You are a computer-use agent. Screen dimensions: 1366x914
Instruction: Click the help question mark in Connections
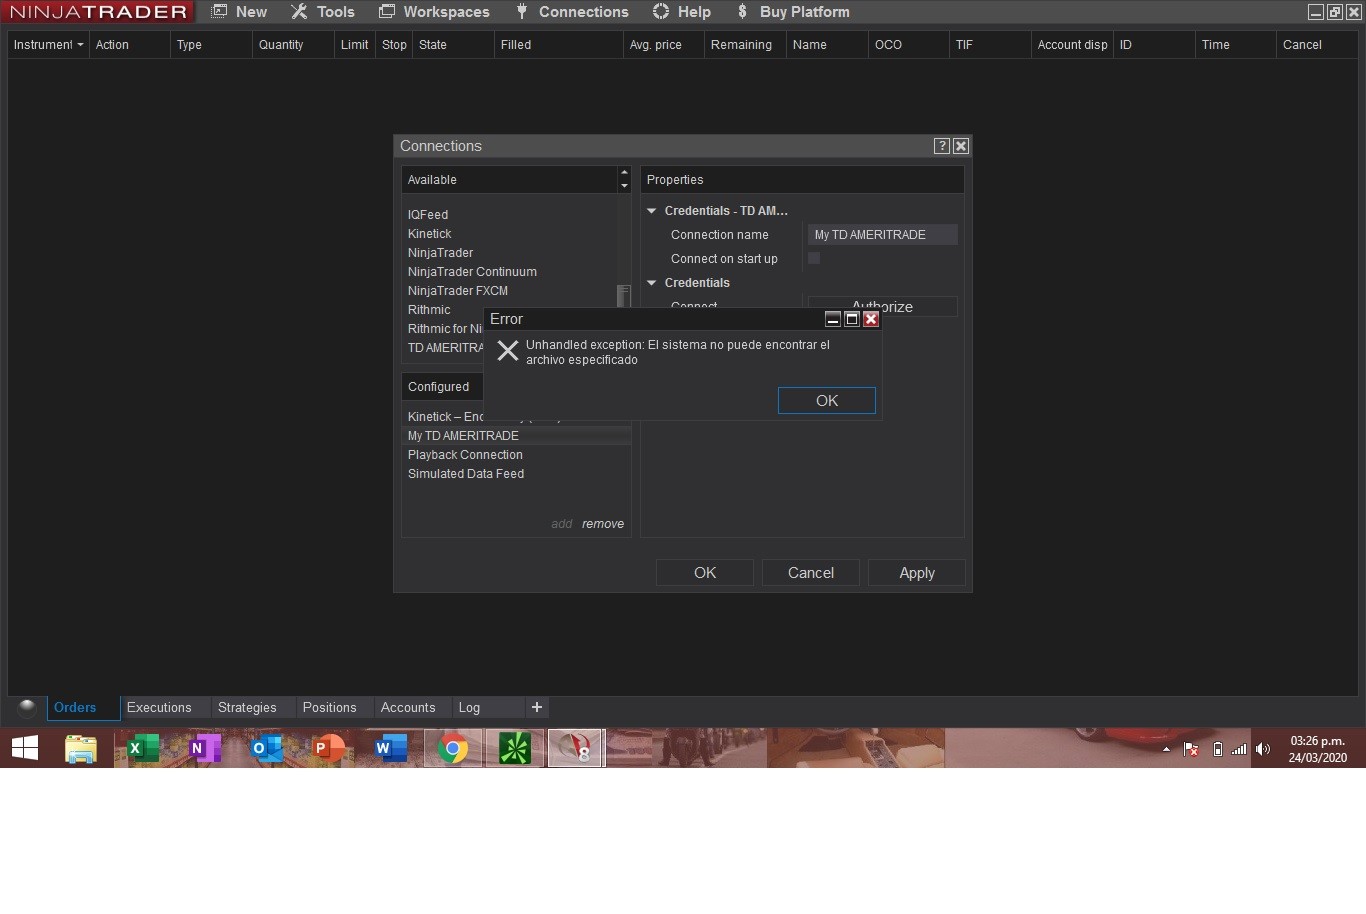[x=942, y=146]
